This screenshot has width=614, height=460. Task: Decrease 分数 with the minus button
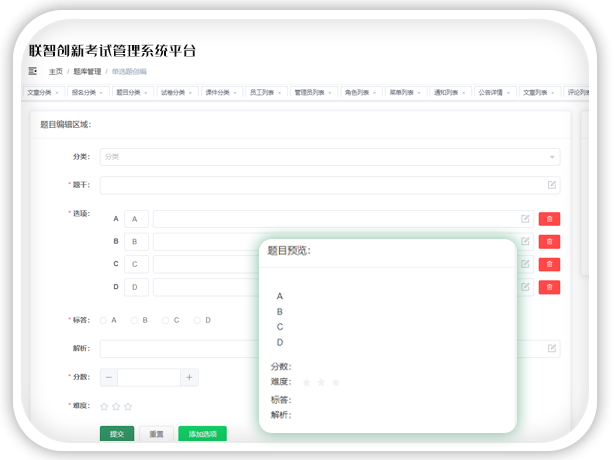109,377
